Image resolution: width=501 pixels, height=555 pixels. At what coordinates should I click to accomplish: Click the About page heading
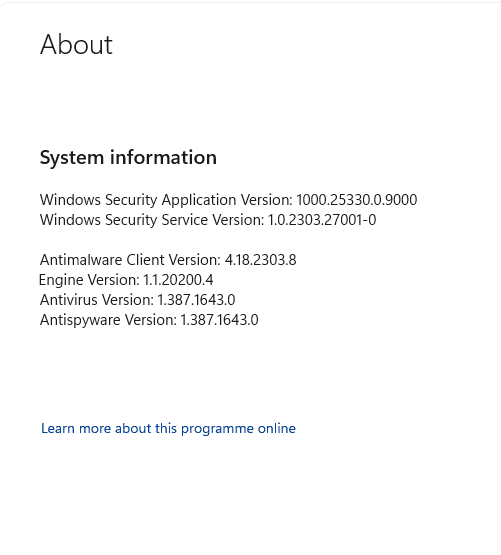click(x=76, y=45)
